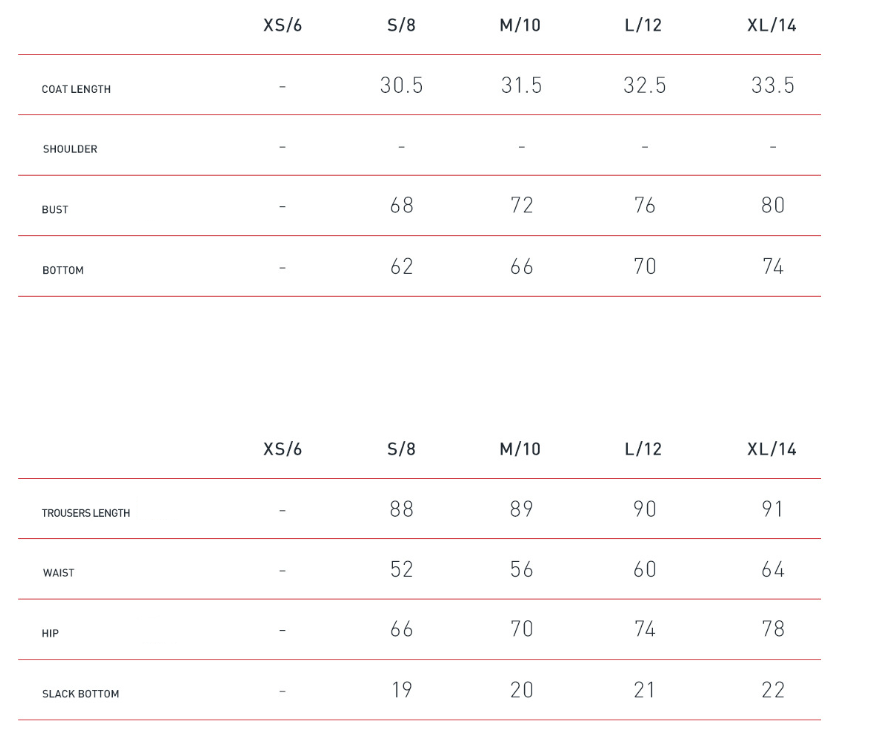Select the BOTTOM row label in coat table

click(x=63, y=270)
